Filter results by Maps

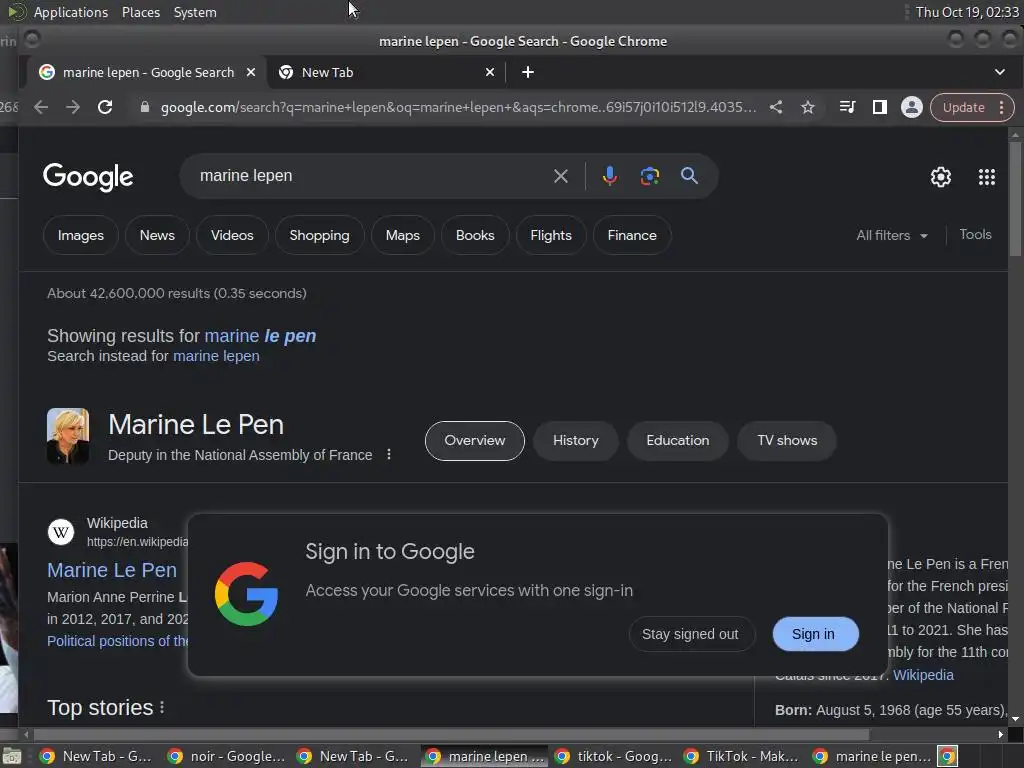click(402, 235)
